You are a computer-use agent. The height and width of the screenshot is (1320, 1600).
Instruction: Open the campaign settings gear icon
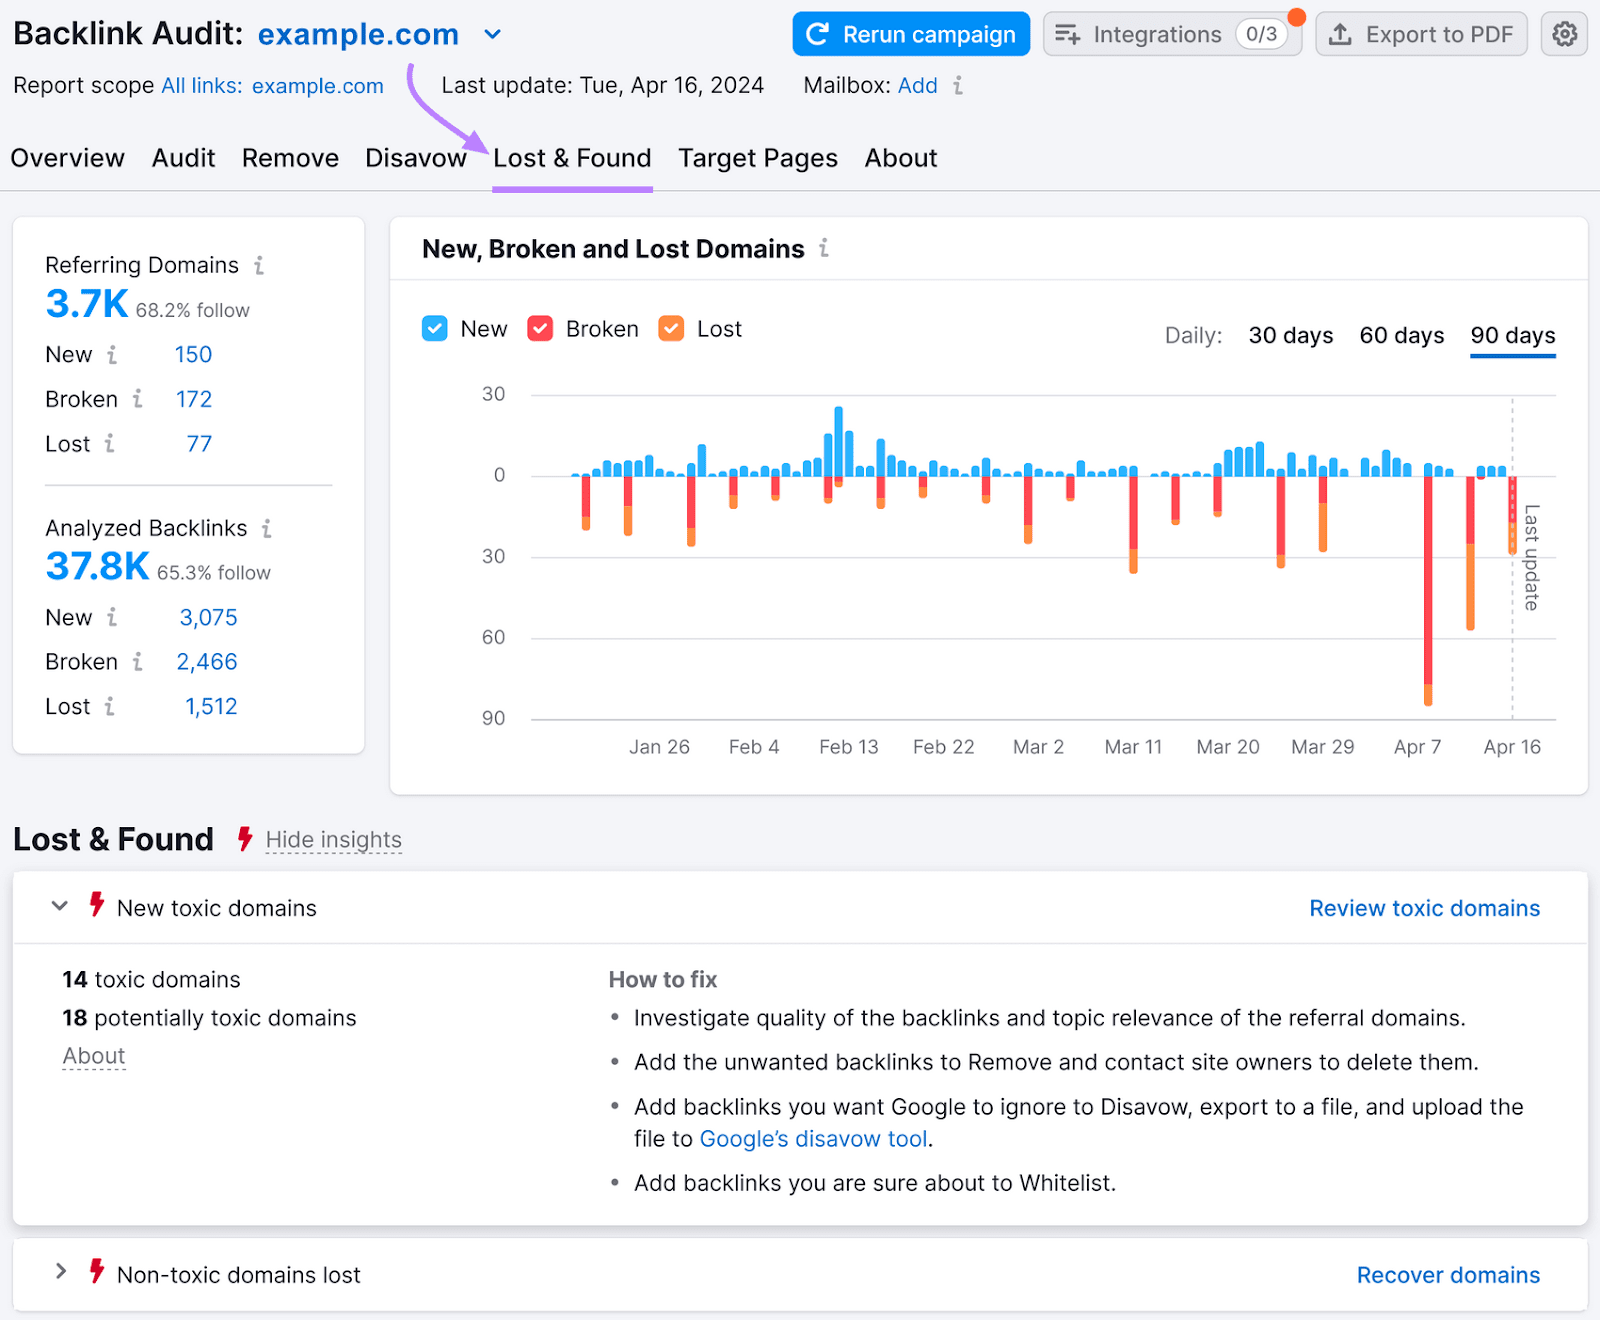(x=1563, y=33)
